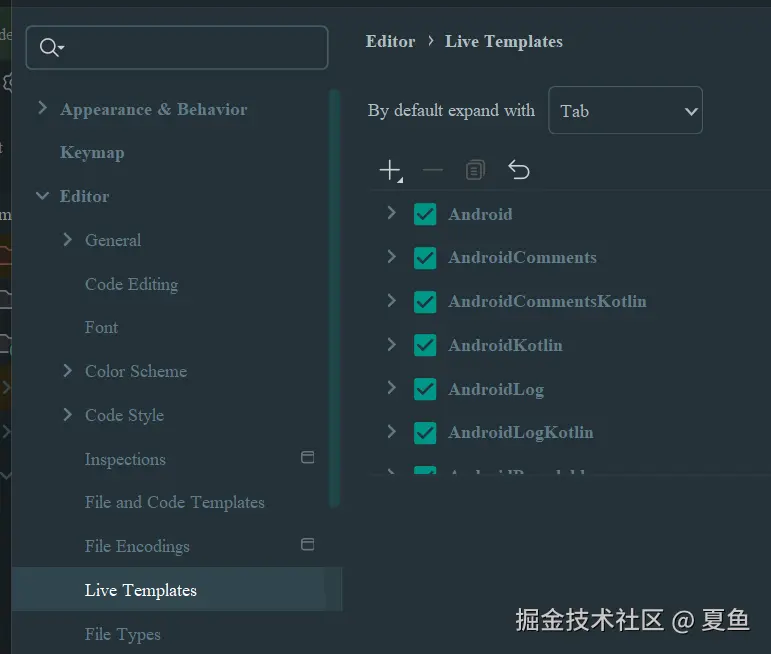Click the search magnifier icon
The image size is (771, 654).
50,48
